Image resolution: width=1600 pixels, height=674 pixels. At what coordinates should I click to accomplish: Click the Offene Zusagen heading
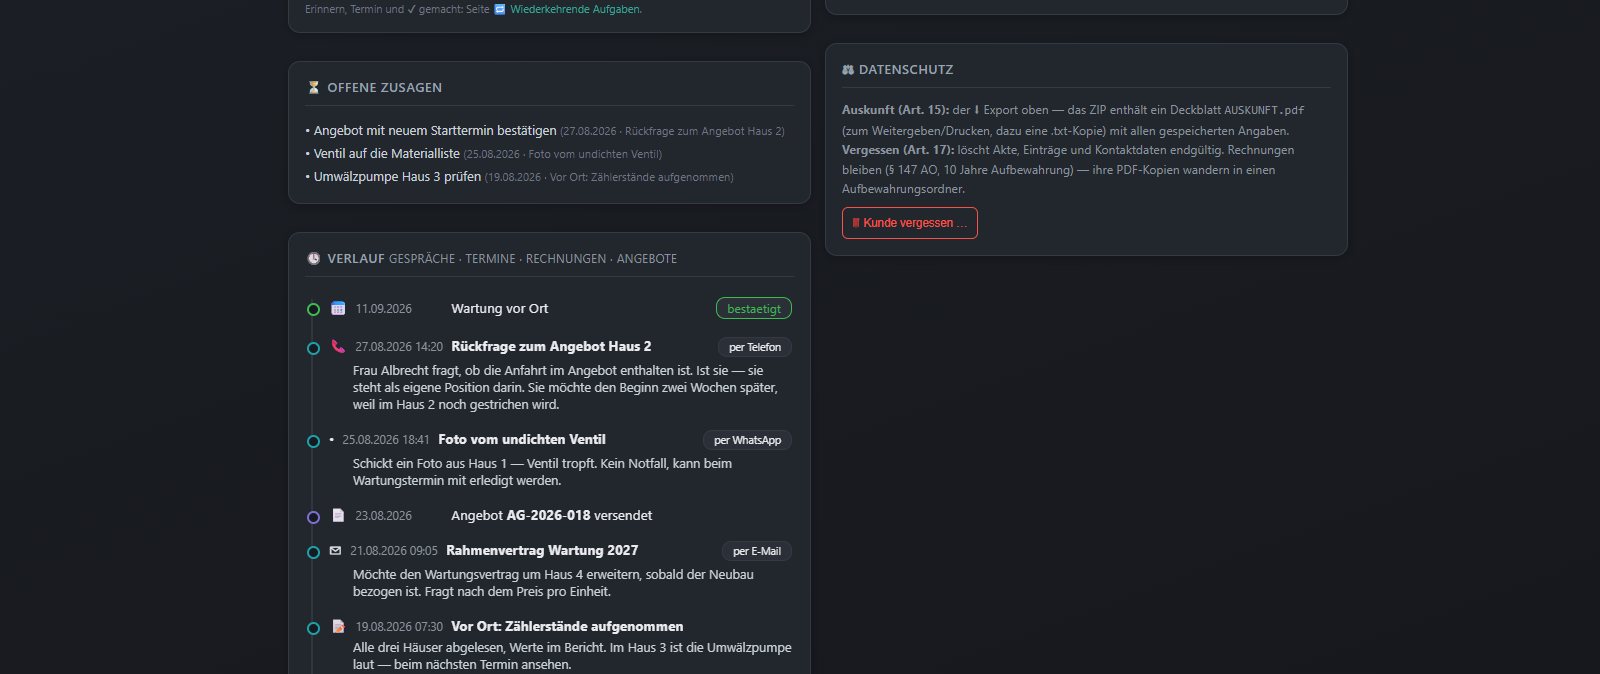click(384, 88)
